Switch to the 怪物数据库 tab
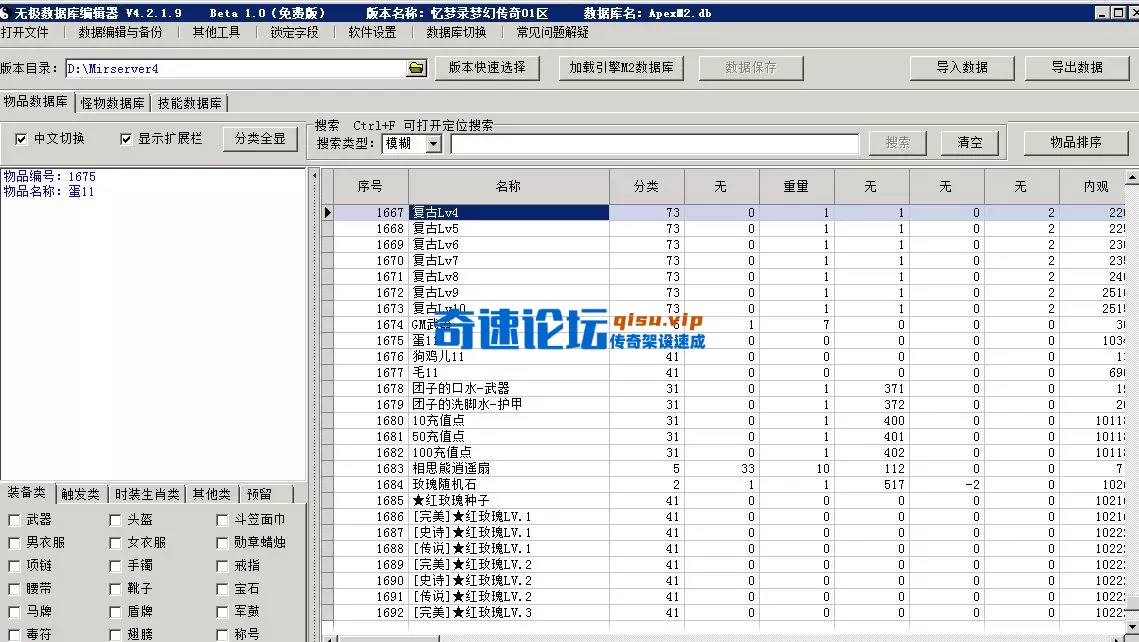1139x642 pixels. 113,103
